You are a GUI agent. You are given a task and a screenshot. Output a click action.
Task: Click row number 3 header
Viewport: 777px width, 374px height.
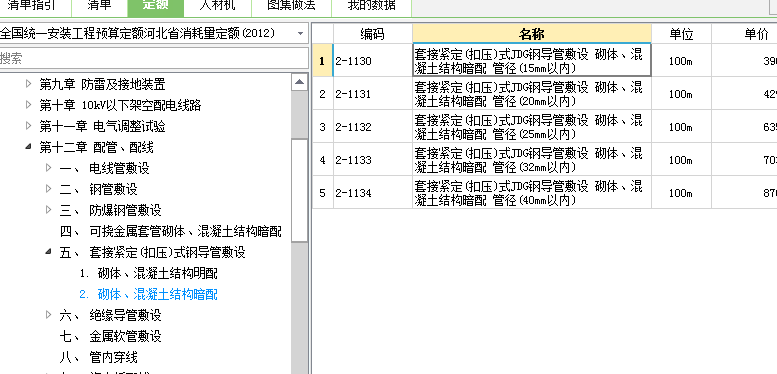tap(323, 126)
